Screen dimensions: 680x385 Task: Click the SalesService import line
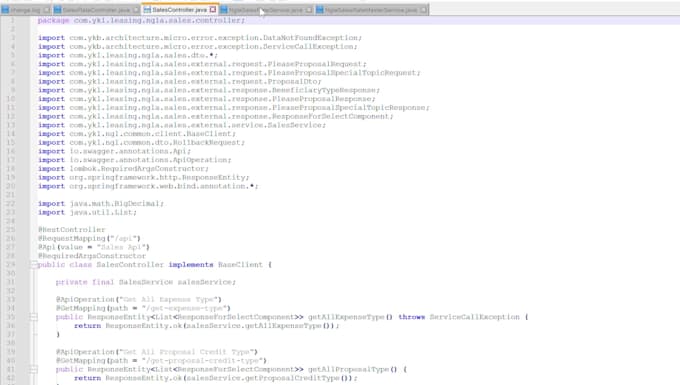tap(182, 125)
